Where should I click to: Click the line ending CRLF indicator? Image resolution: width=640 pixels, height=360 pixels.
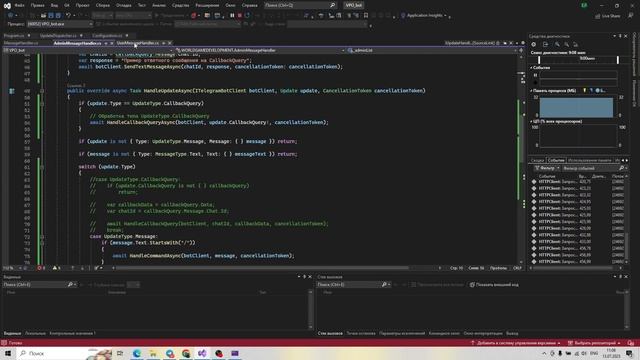coord(517,268)
